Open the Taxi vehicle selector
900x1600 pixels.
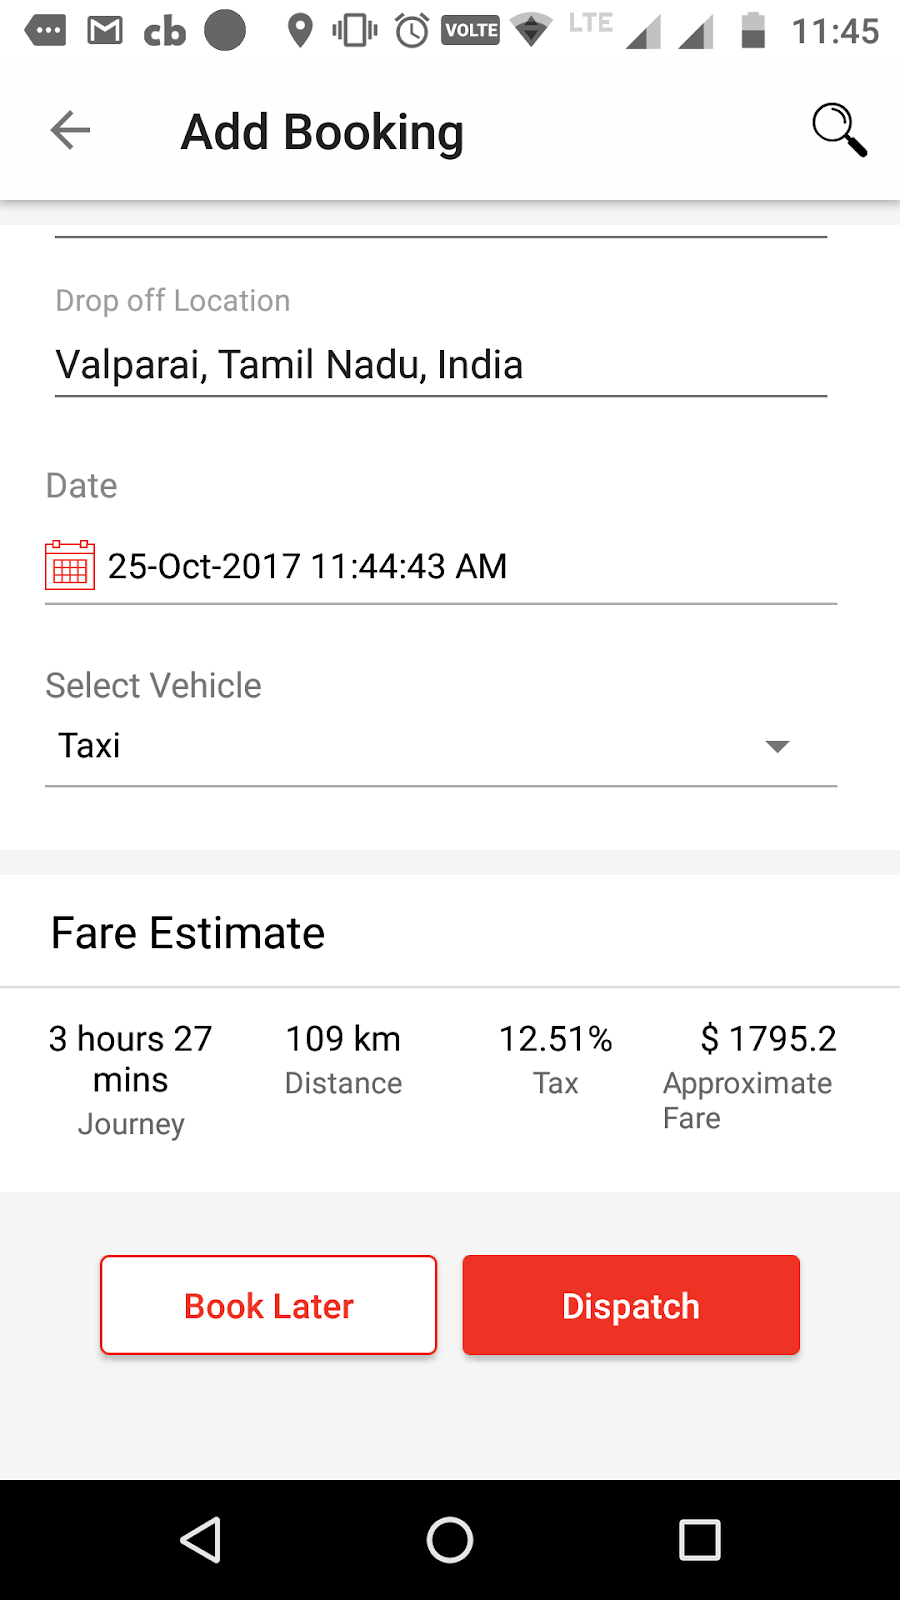[441, 746]
